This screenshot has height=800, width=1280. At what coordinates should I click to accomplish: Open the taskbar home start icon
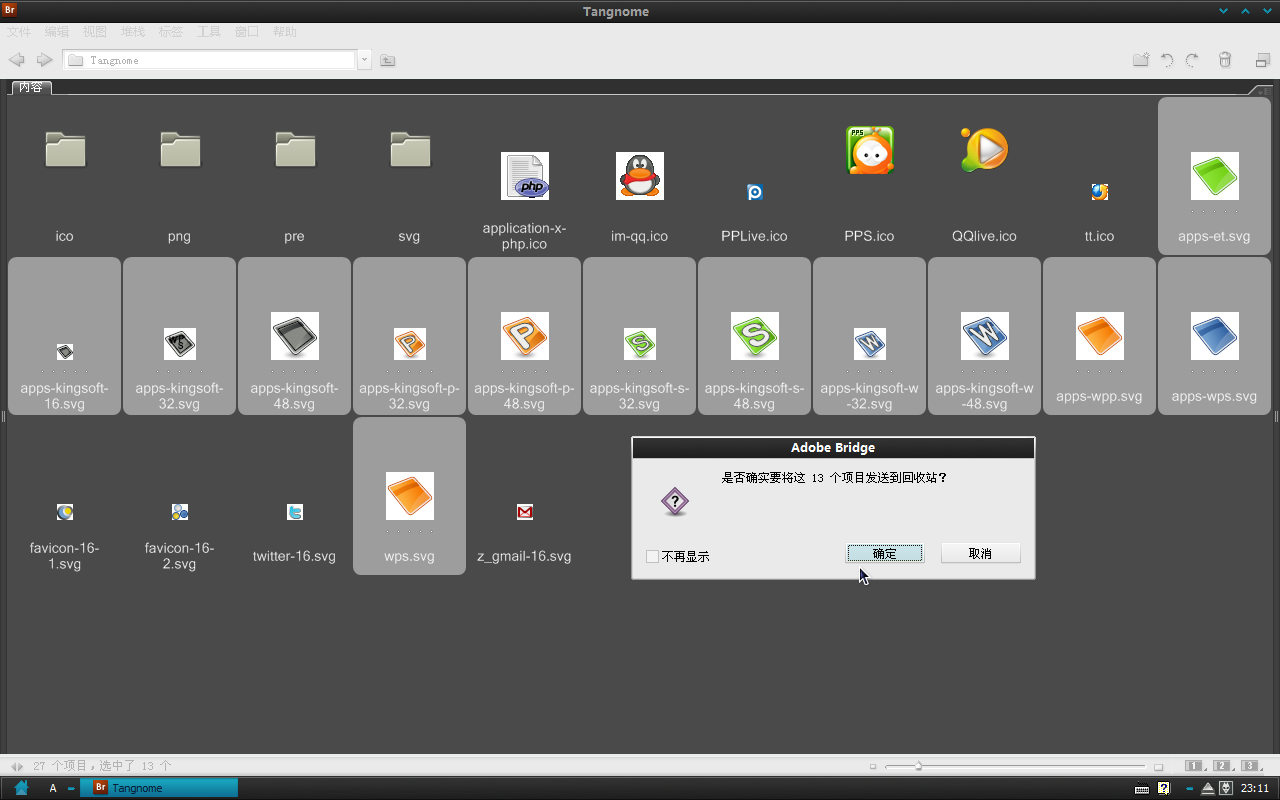pyautogui.click(x=21, y=788)
